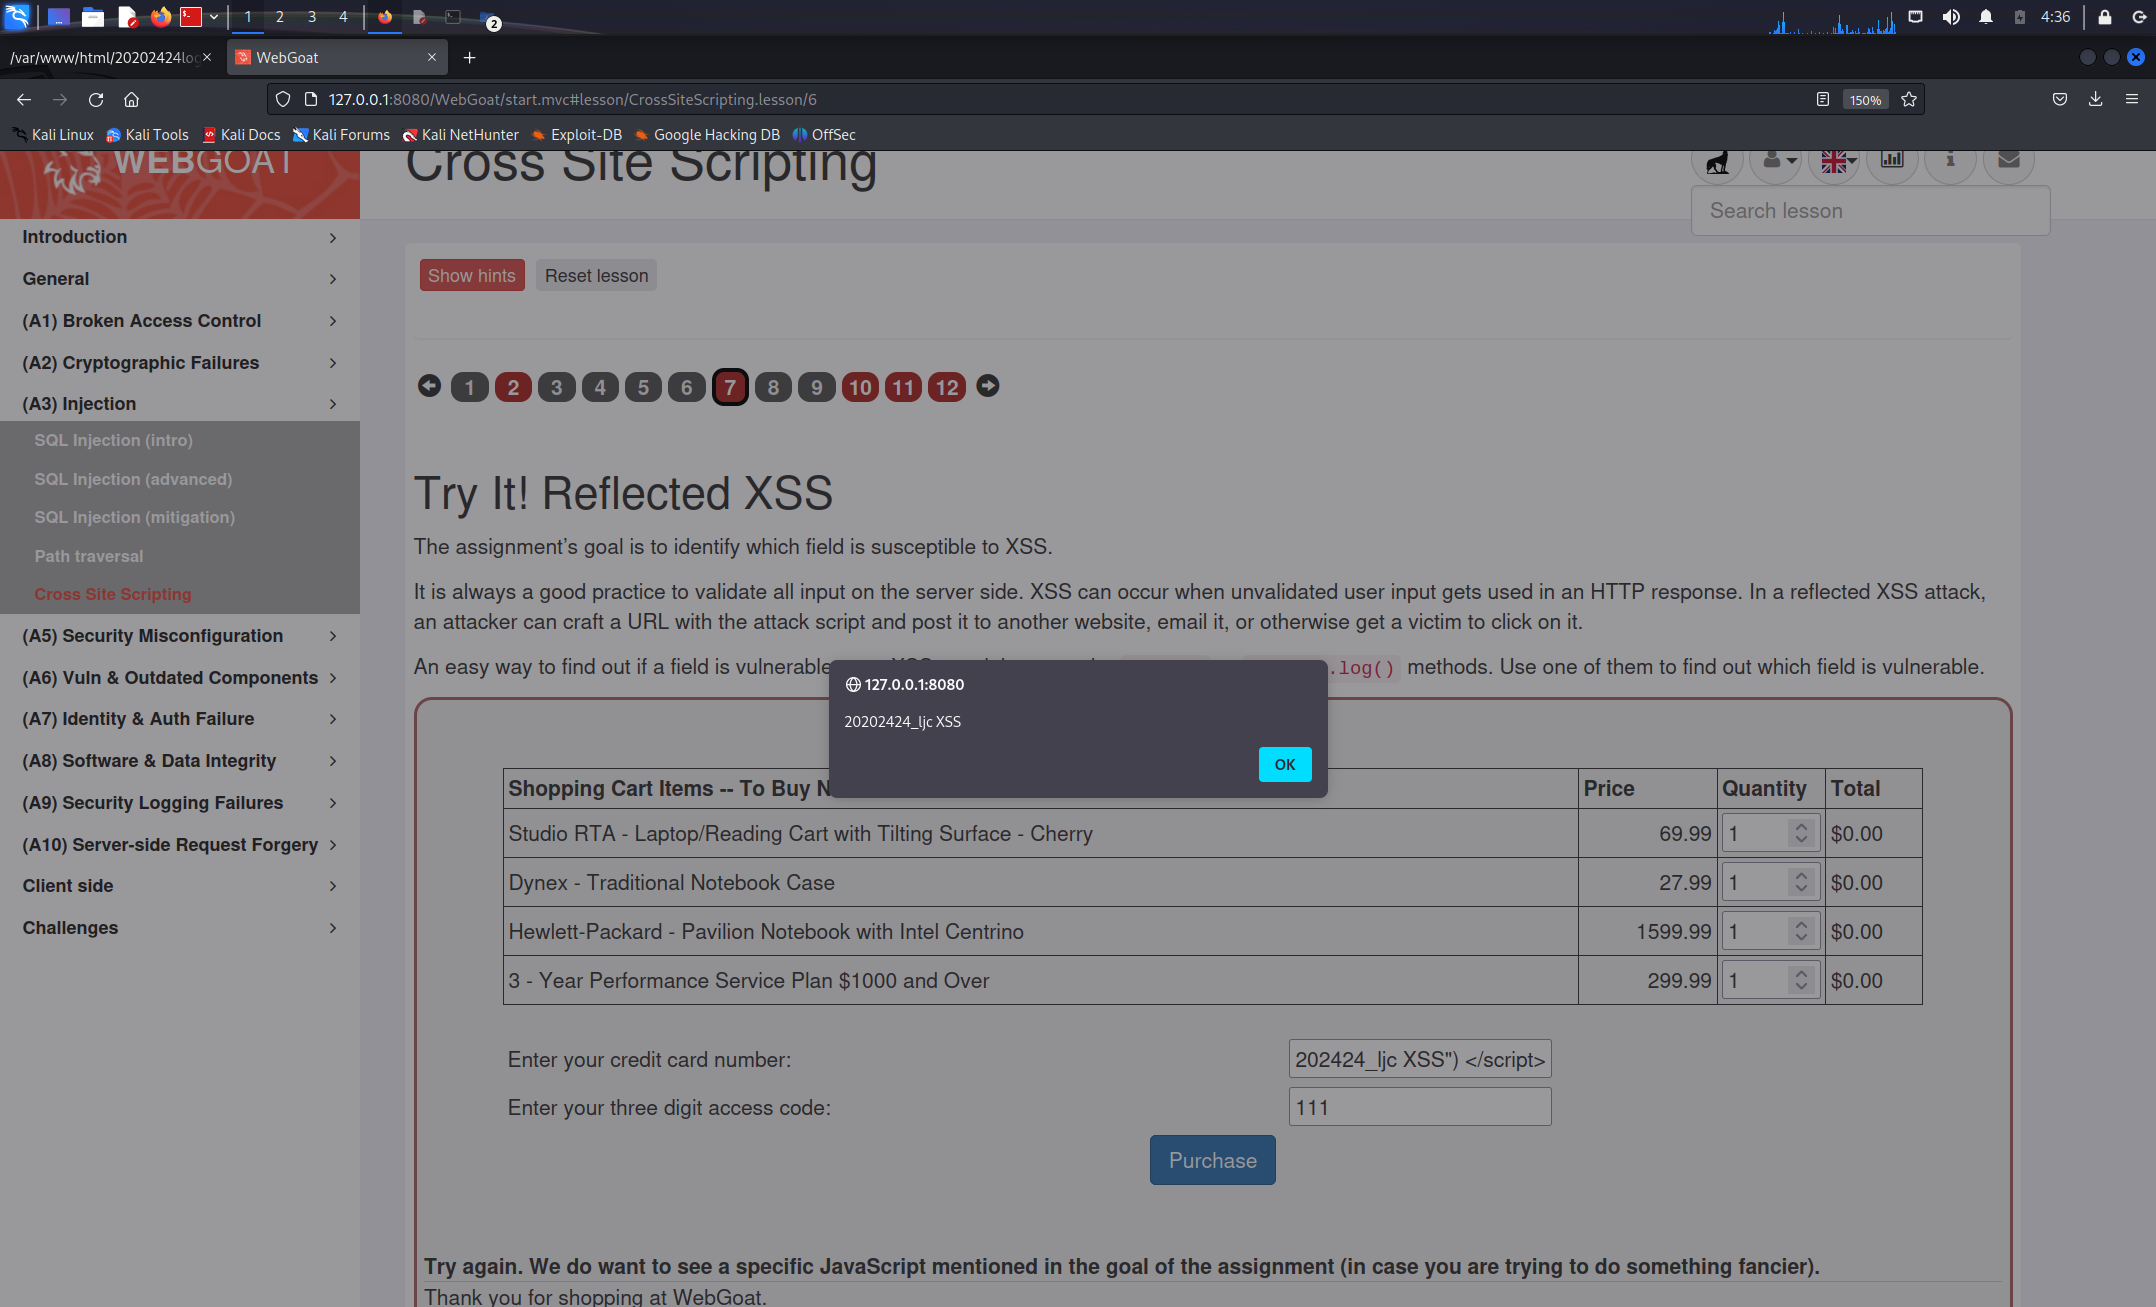
Task: Open the language flag dropdown
Action: (x=1835, y=161)
